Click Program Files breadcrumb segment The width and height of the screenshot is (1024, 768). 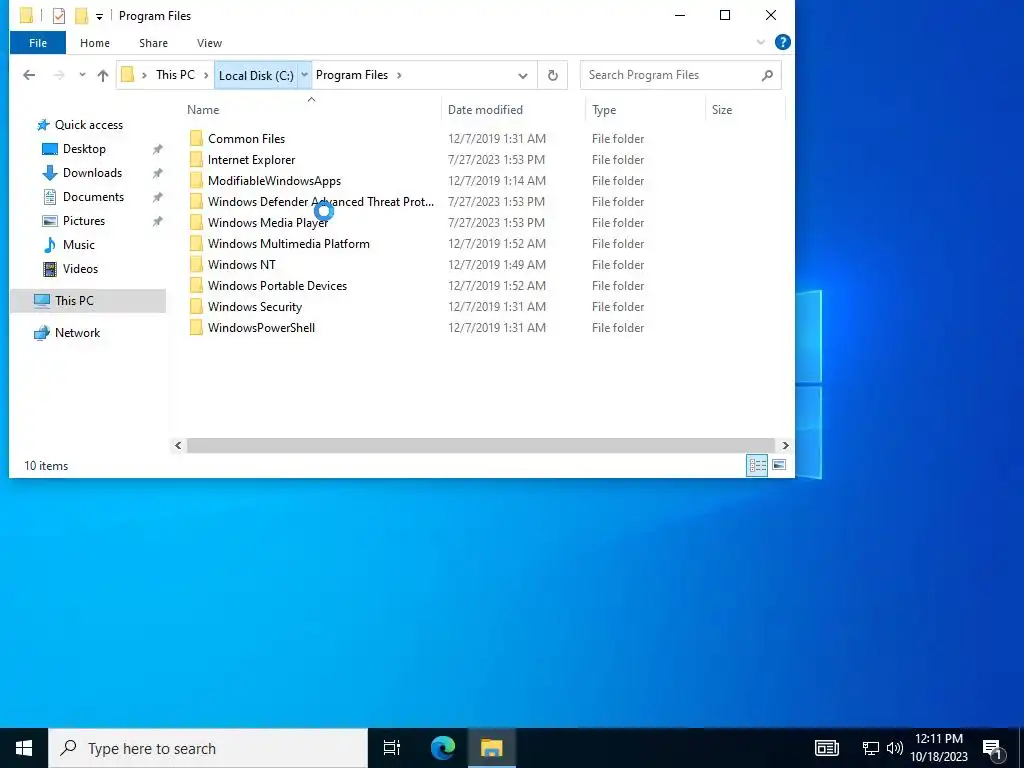click(x=352, y=75)
